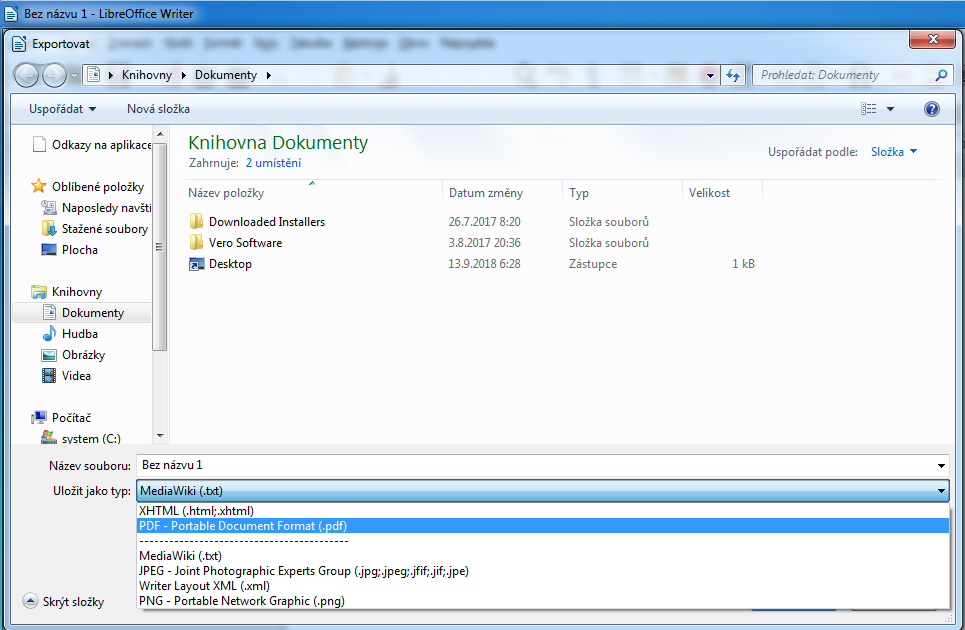965x630 pixels.
Task: Click the blue help question mark icon
Action: coord(932,109)
